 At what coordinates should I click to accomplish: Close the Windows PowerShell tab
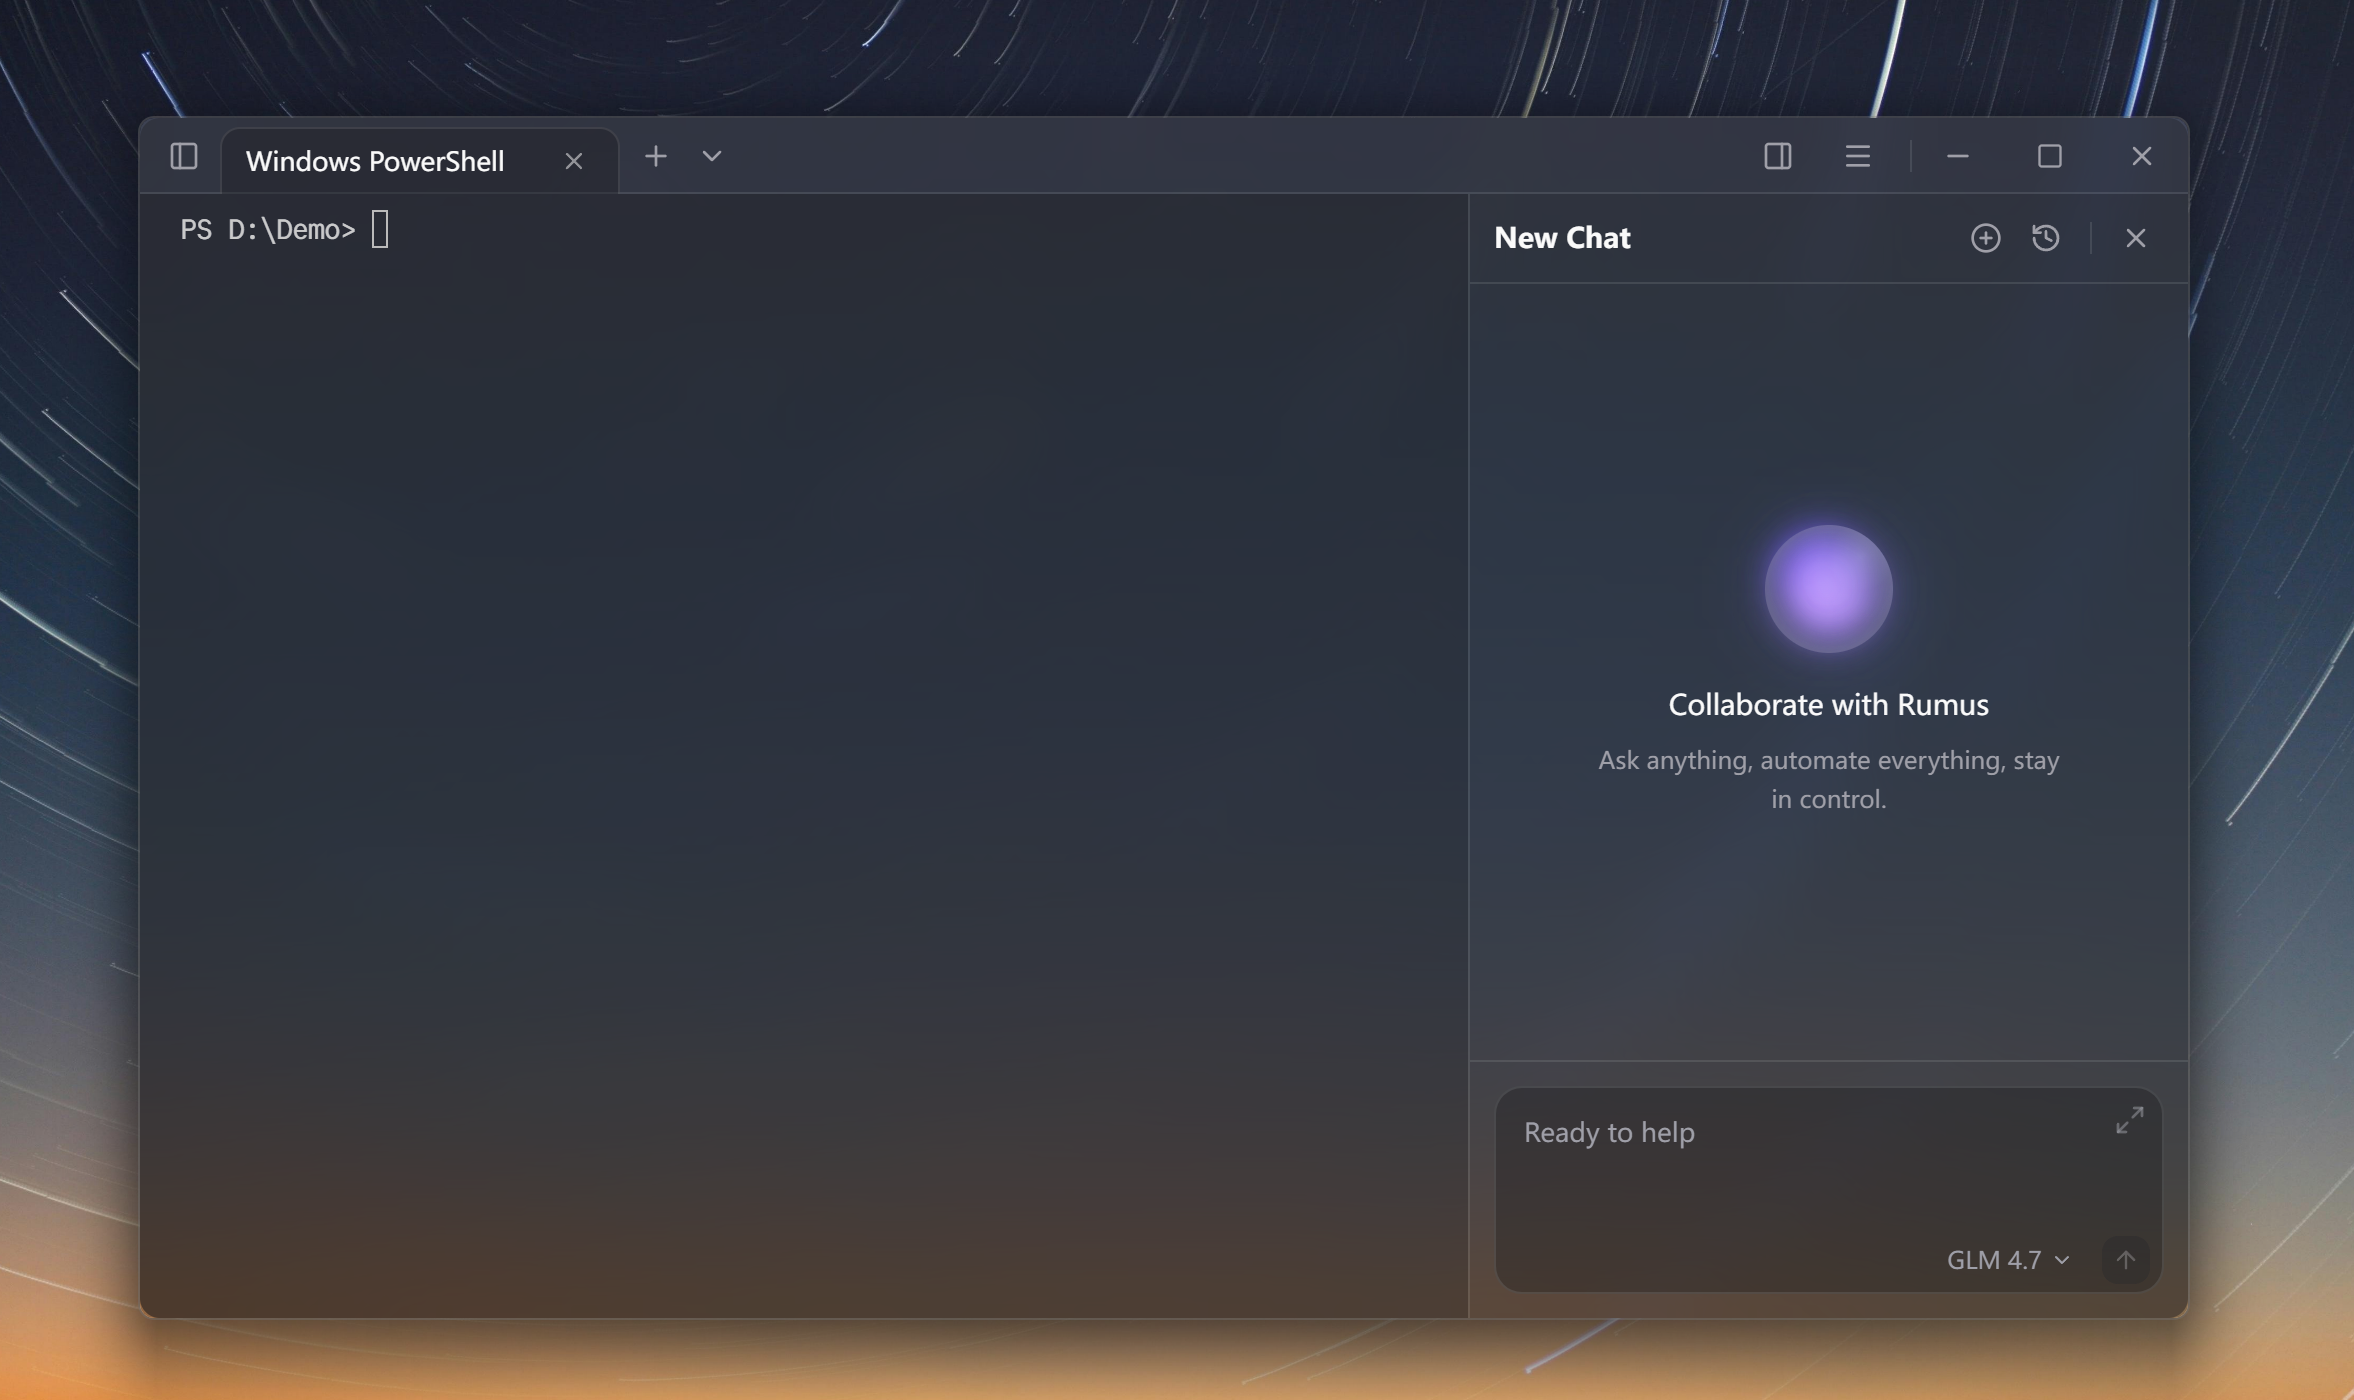(573, 161)
